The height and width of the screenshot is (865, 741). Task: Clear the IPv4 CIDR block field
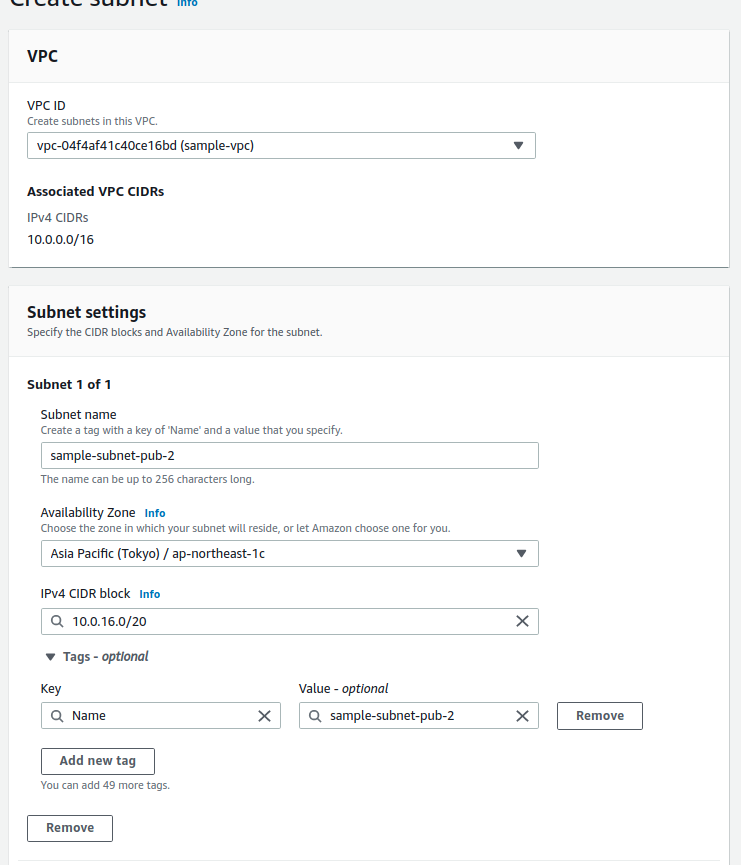pyautogui.click(x=522, y=621)
